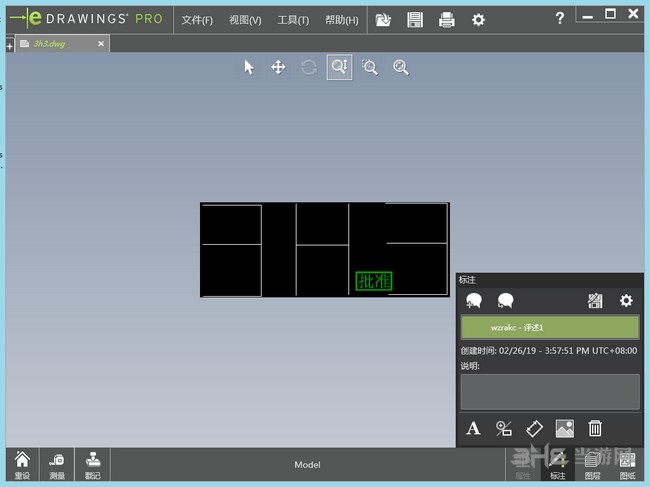The image size is (650, 487).
Task: Open the Stamp tool
Action: click(92, 463)
